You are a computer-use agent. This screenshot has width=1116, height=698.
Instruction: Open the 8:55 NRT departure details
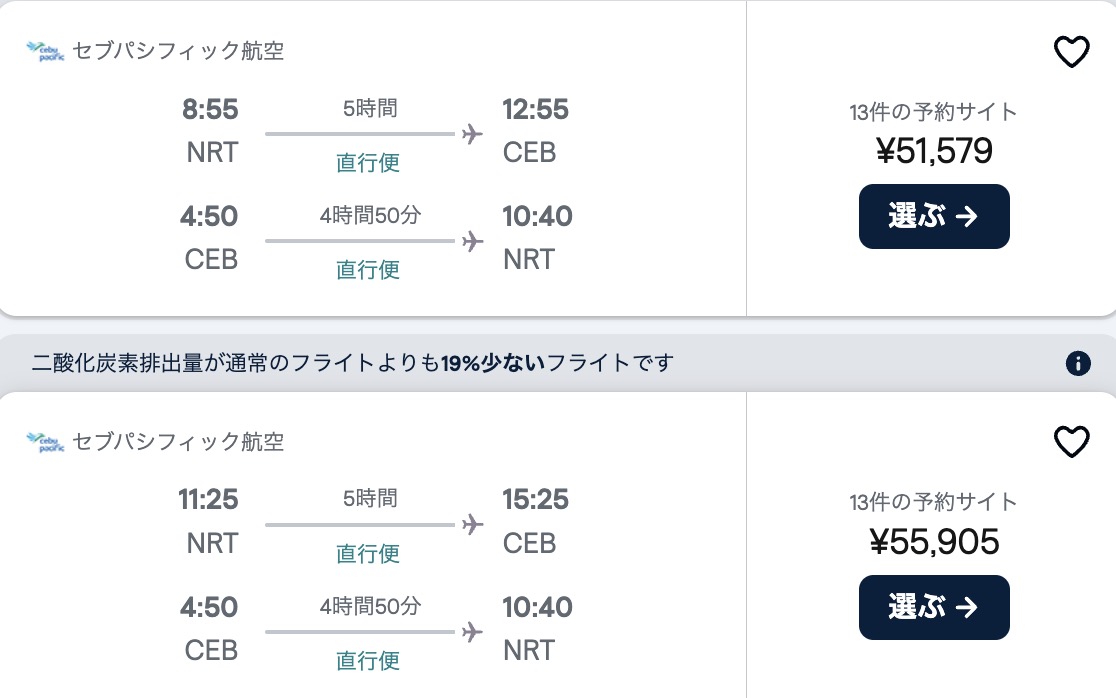point(211,130)
